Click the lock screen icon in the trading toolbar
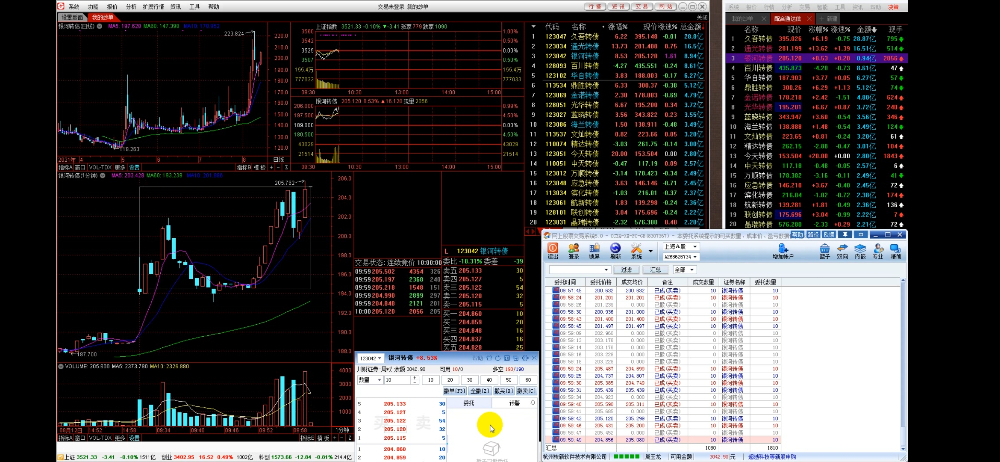Screen dimensions: 1000x462 pos(594,250)
